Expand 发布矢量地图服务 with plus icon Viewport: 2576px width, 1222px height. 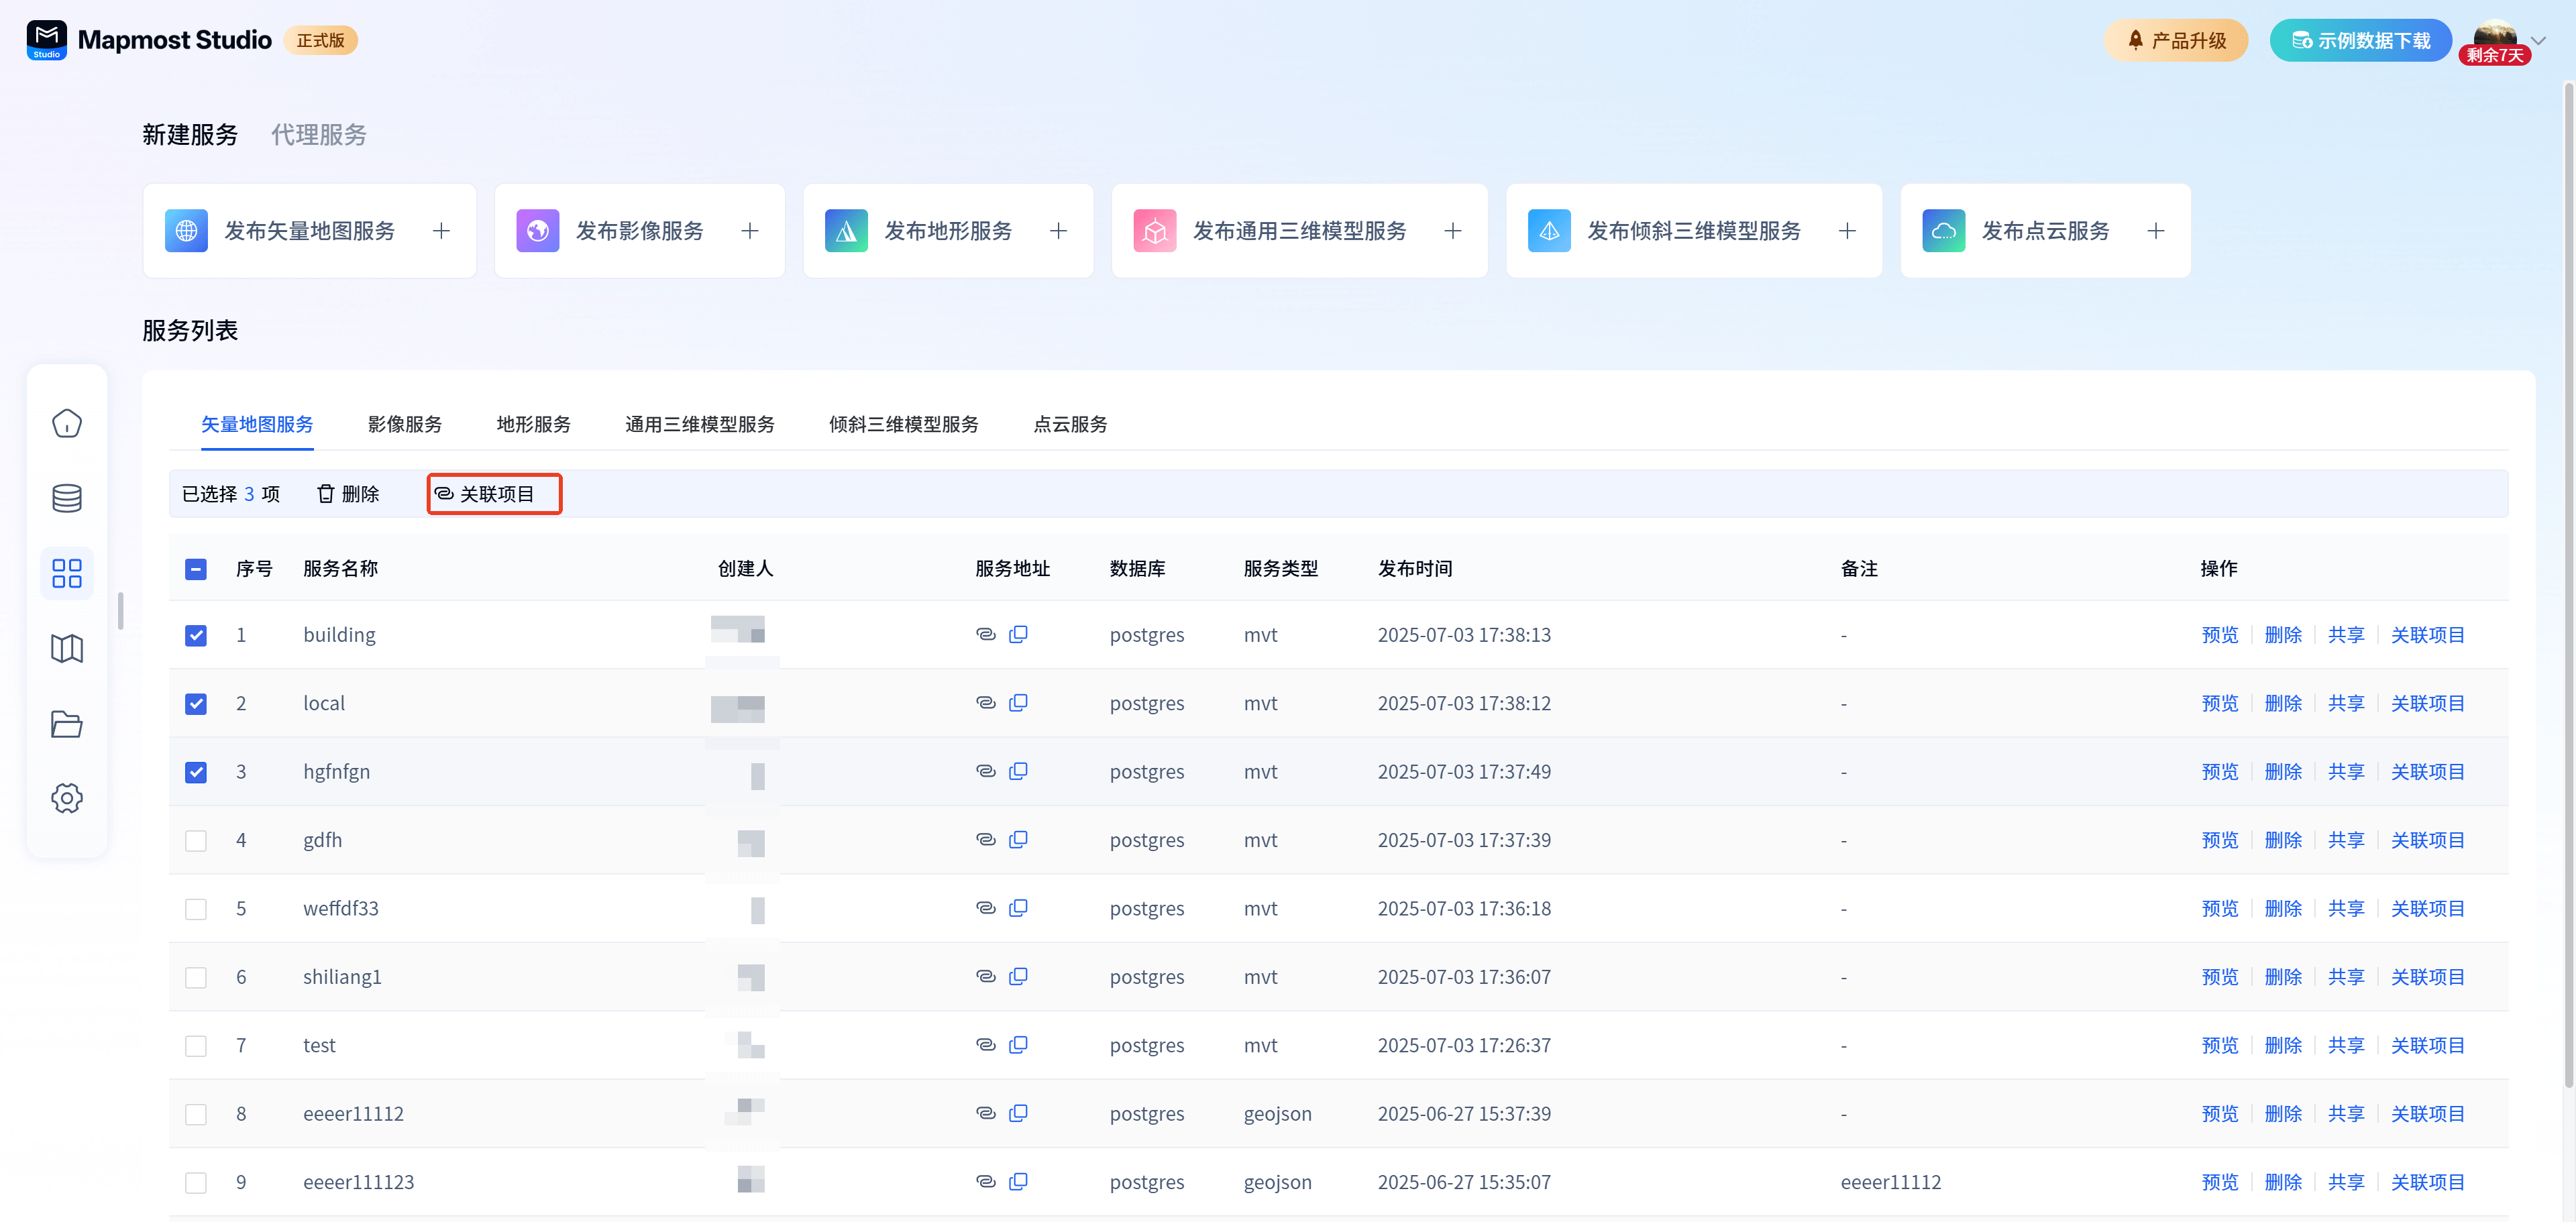441,231
